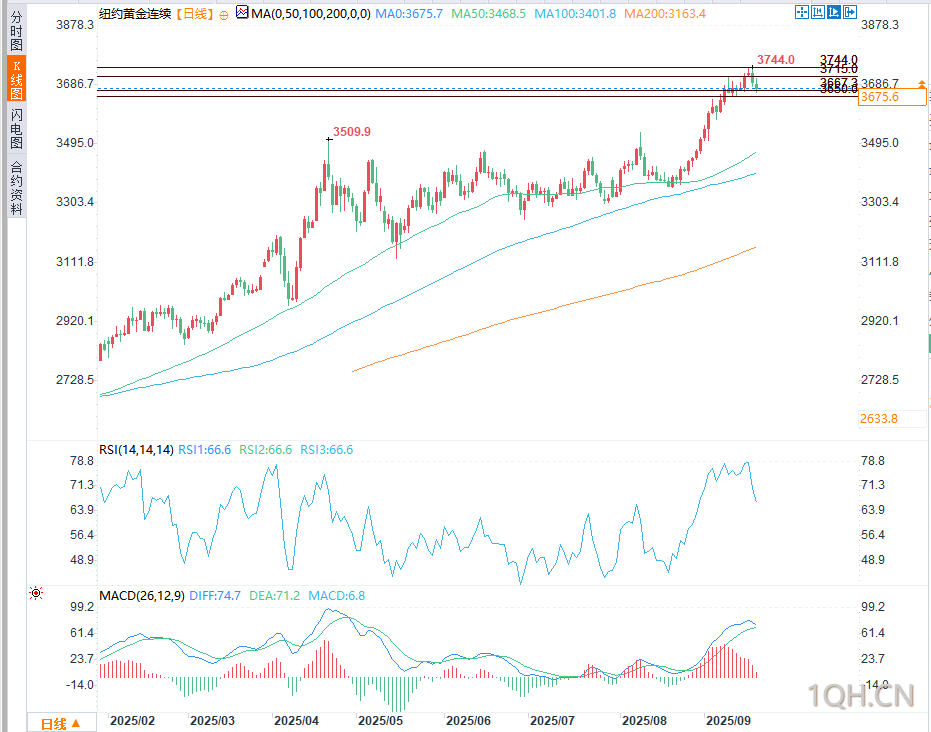Click the 2025/02 date label on the time axis

[x=132, y=721]
